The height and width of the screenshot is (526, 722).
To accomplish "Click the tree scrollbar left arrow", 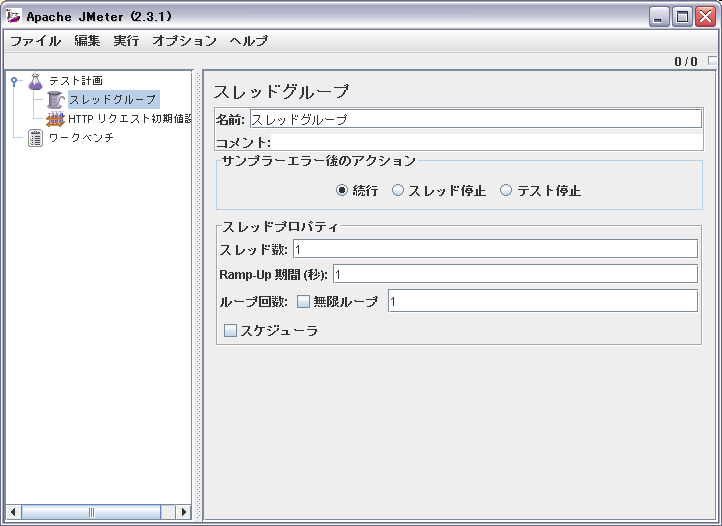I will coord(13,512).
